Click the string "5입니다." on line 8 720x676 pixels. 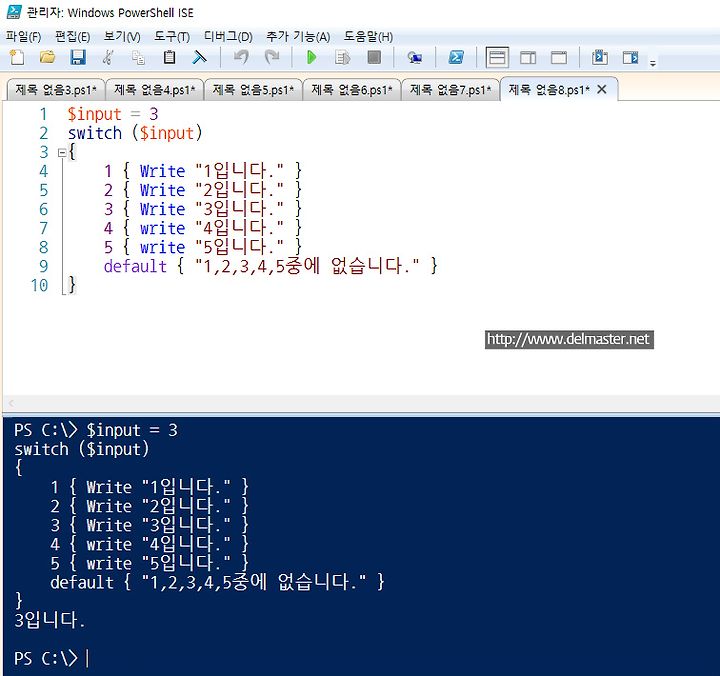coord(239,247)
